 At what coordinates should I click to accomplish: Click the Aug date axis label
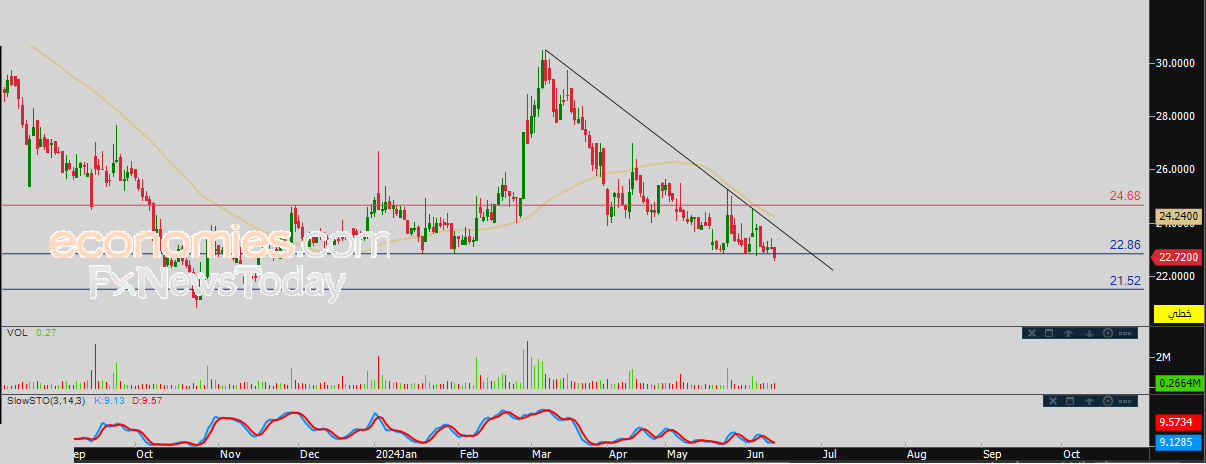click(915, 453)
